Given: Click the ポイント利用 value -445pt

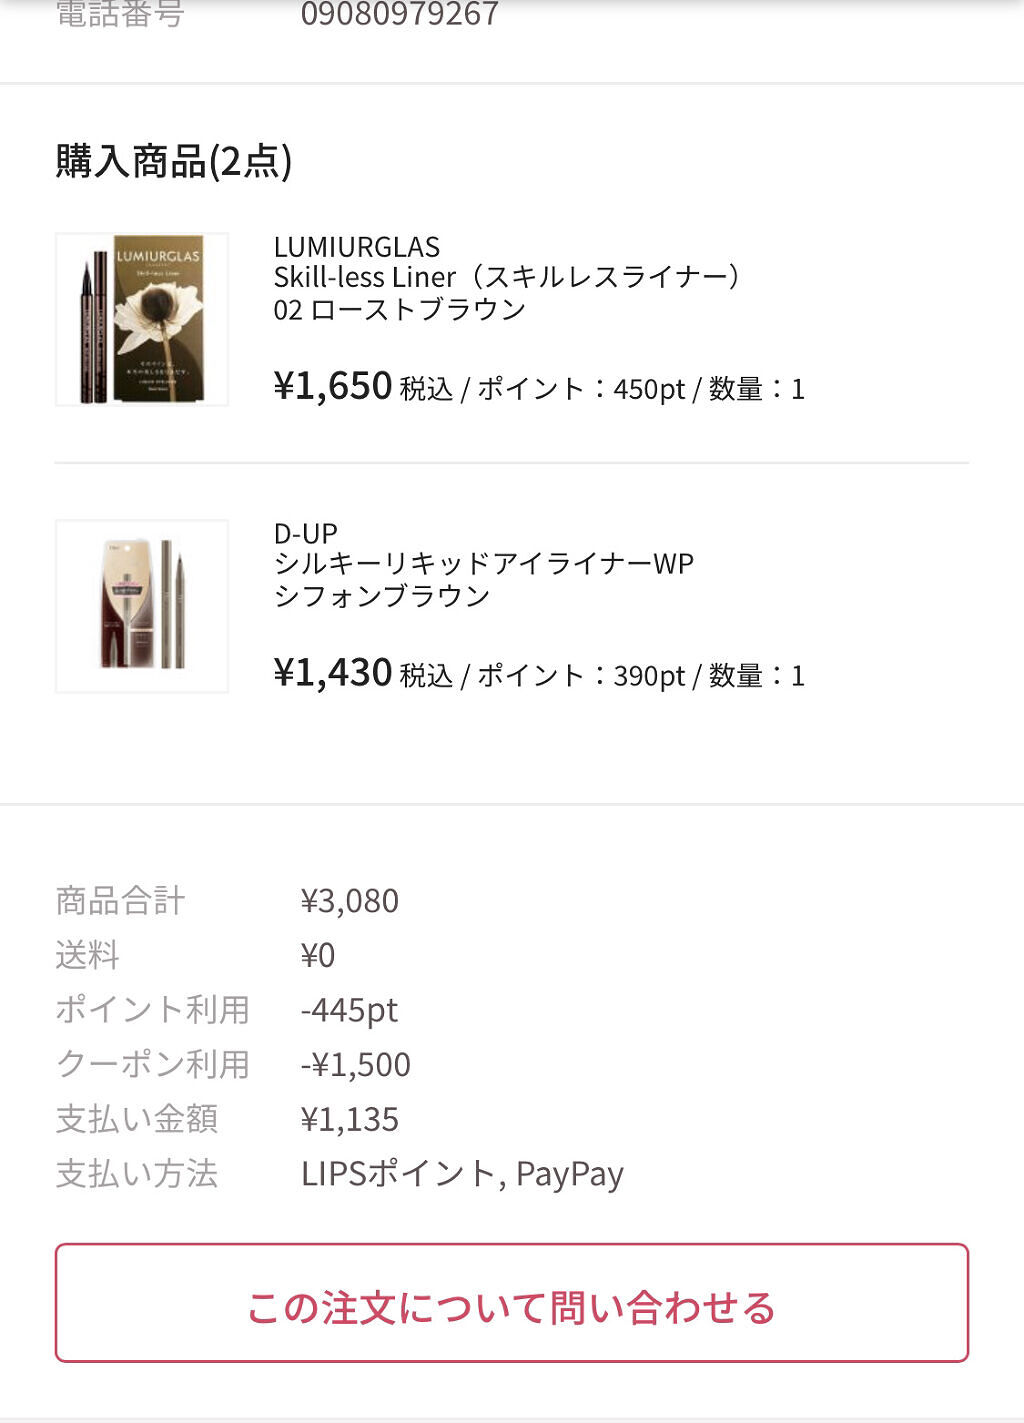Looking at the screenshot, I should [350, 1010].
